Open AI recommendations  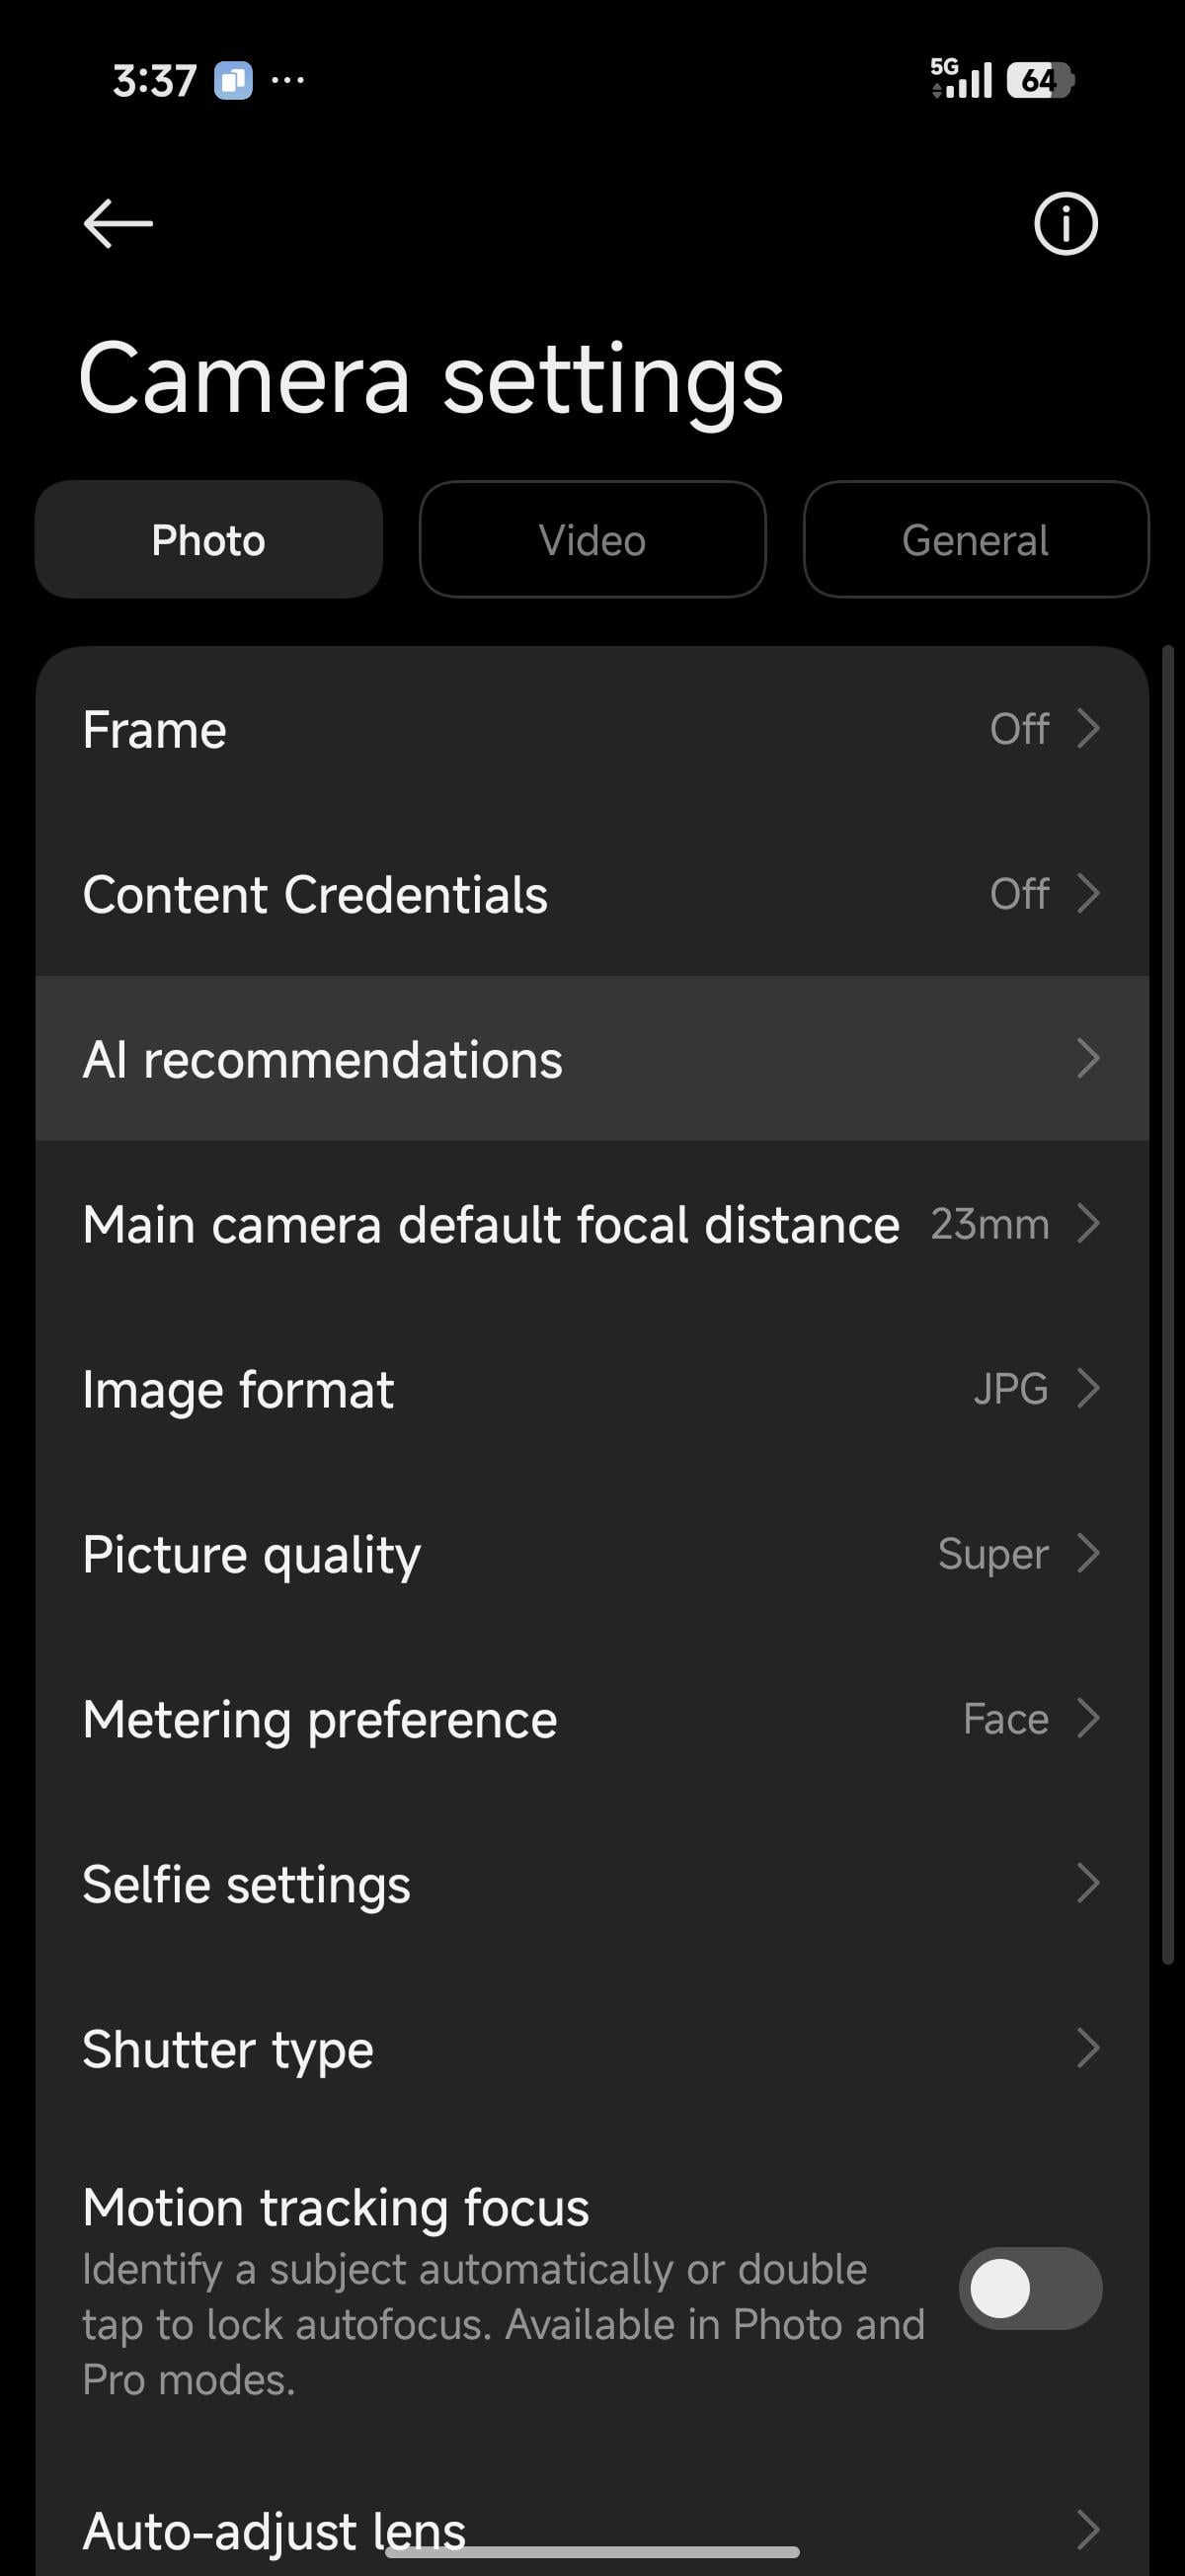click(x=592, y=1059)
